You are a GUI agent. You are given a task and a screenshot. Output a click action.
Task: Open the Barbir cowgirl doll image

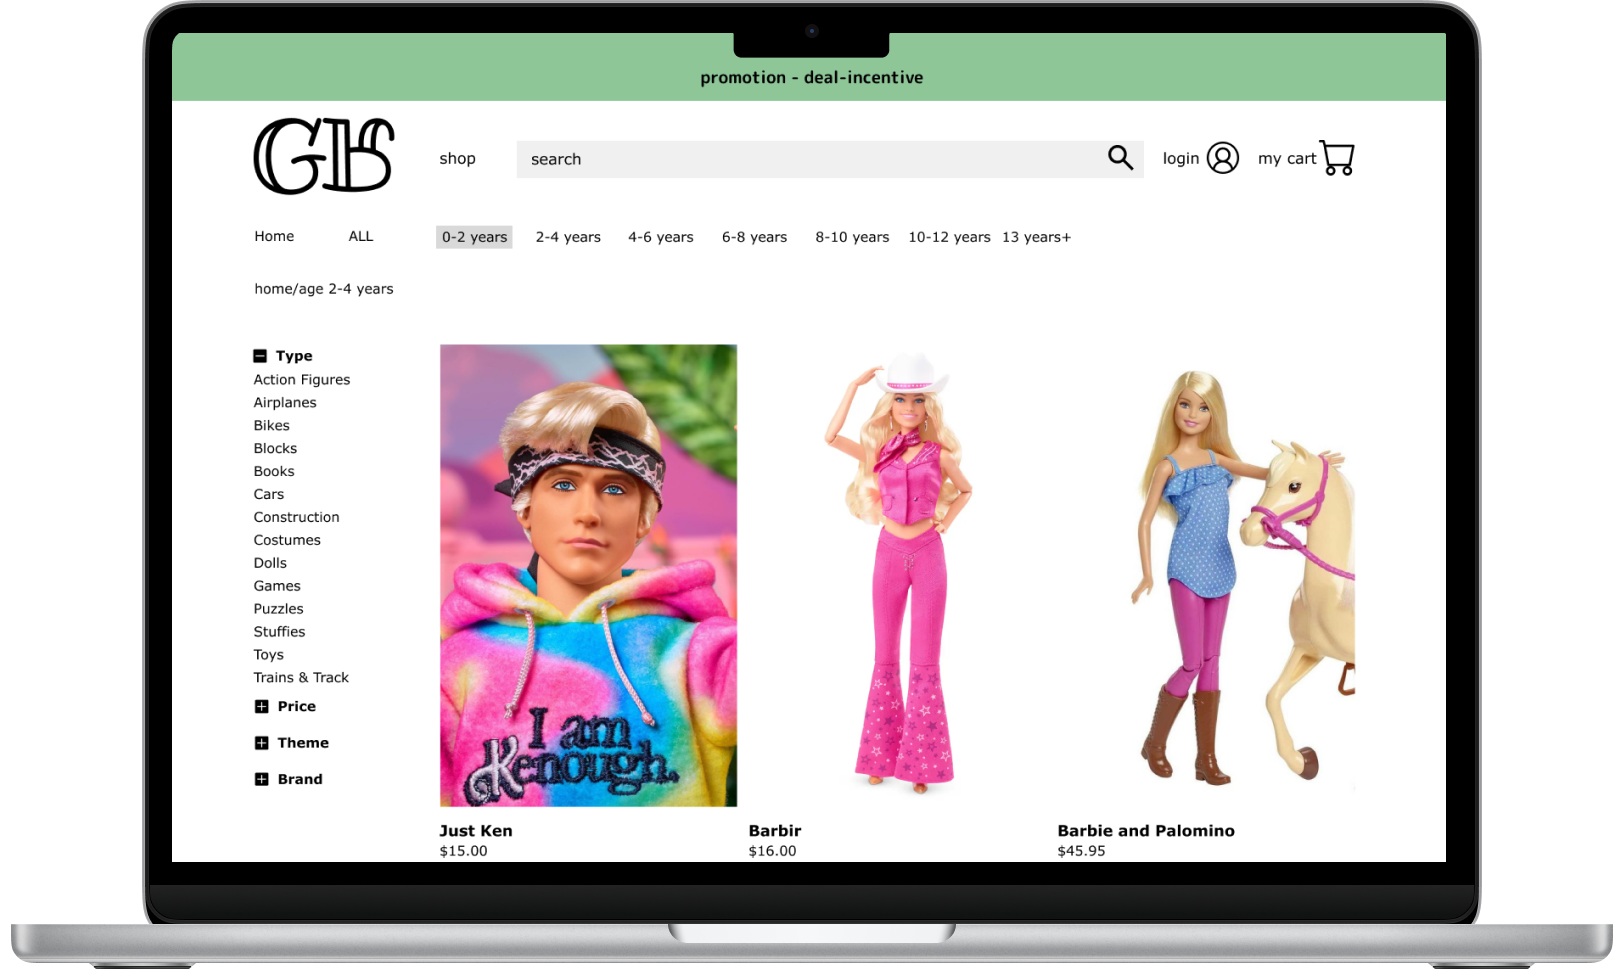pos(898,575)
